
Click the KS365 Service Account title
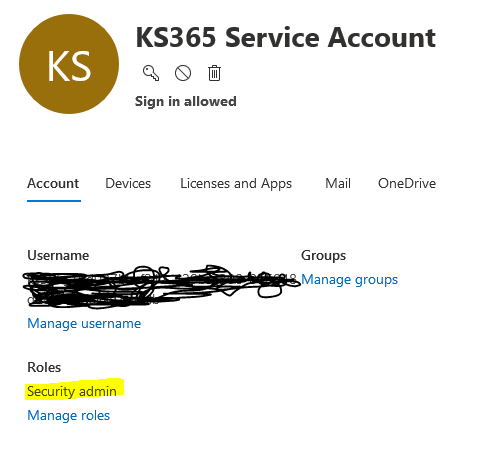click(286, 37)
